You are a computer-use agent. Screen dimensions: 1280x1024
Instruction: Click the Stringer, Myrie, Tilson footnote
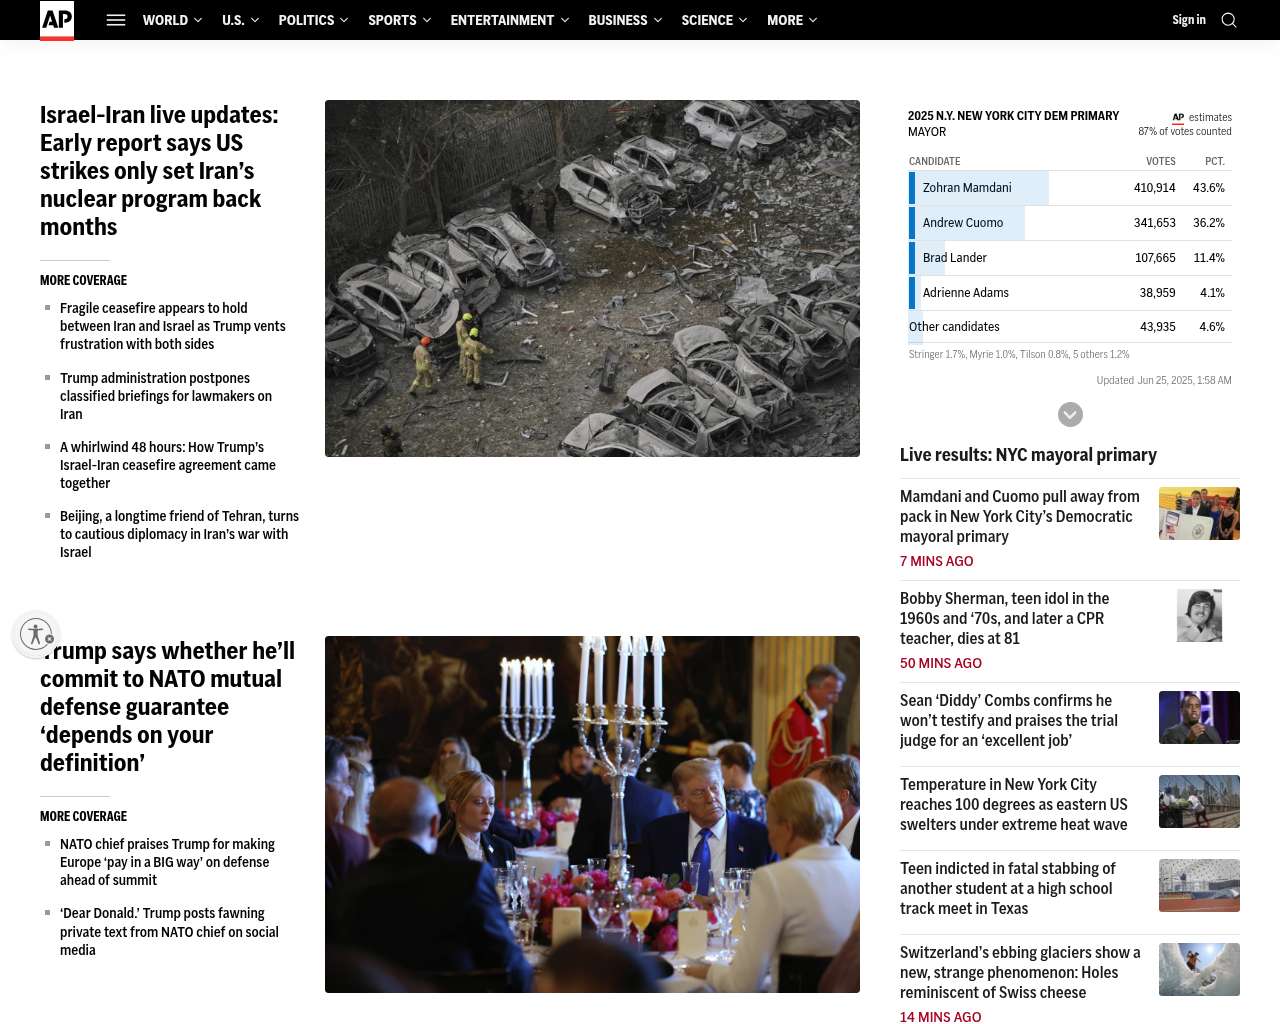(x=1019, y=354)
